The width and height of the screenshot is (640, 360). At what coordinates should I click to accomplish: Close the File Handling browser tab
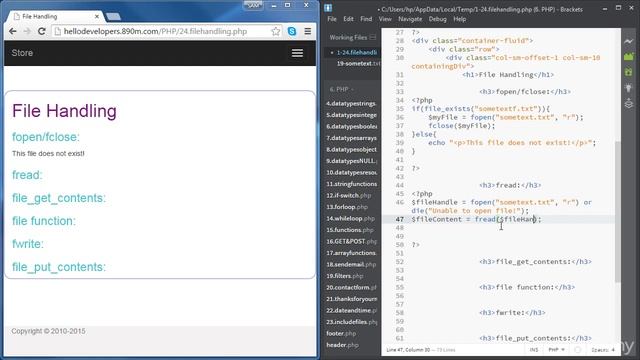click(x=97, y=16)
